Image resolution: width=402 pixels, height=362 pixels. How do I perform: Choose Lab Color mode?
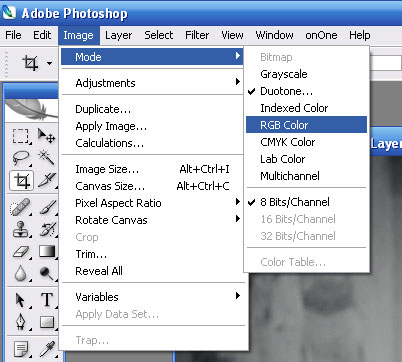pos(306,159)
